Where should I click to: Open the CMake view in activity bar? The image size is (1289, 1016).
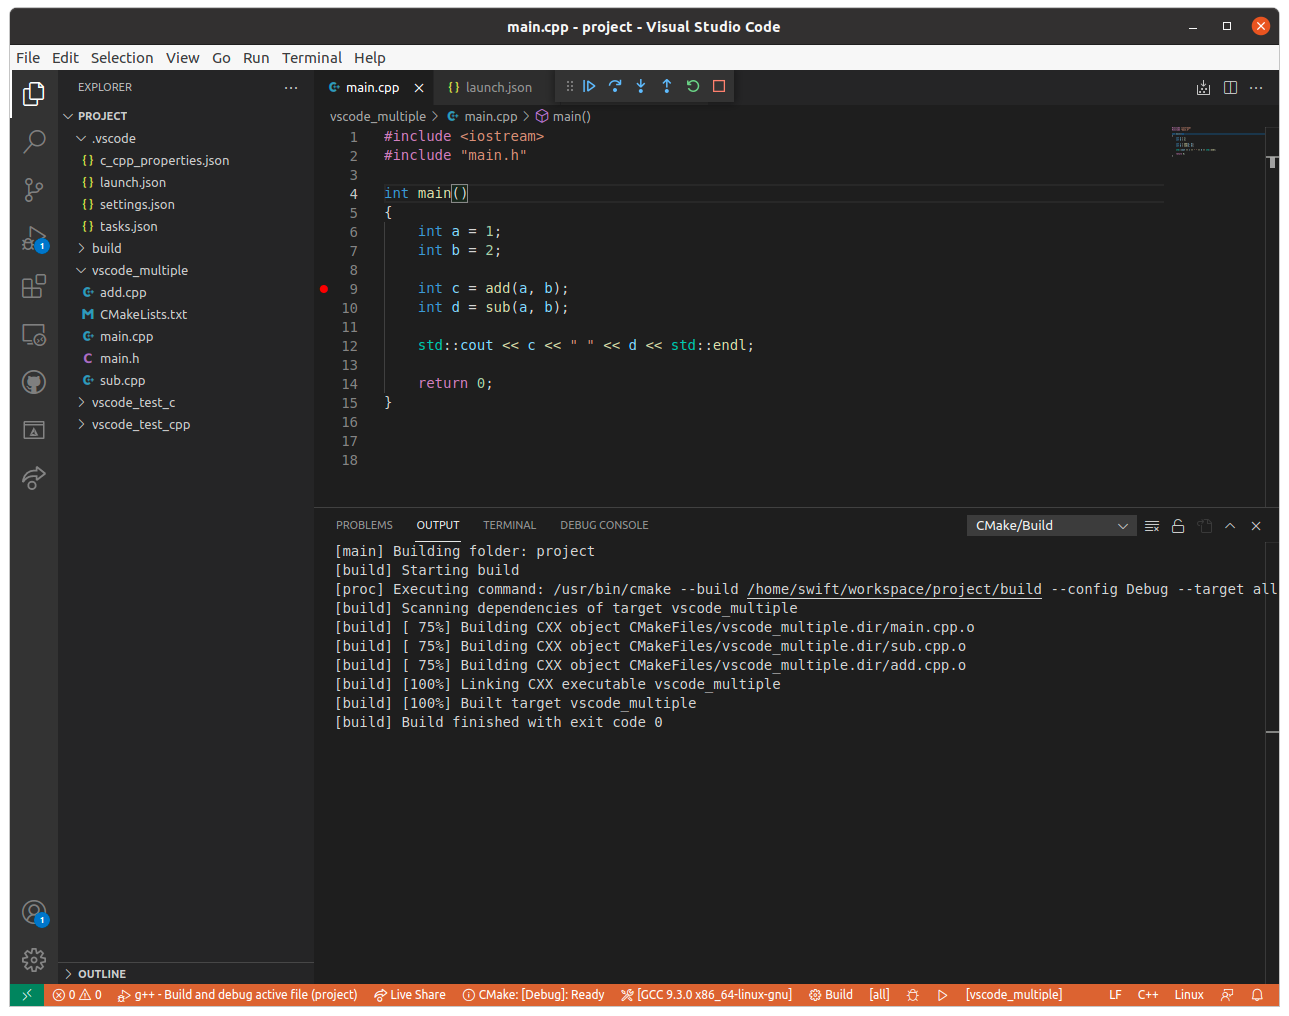click(x=34, y=430)
